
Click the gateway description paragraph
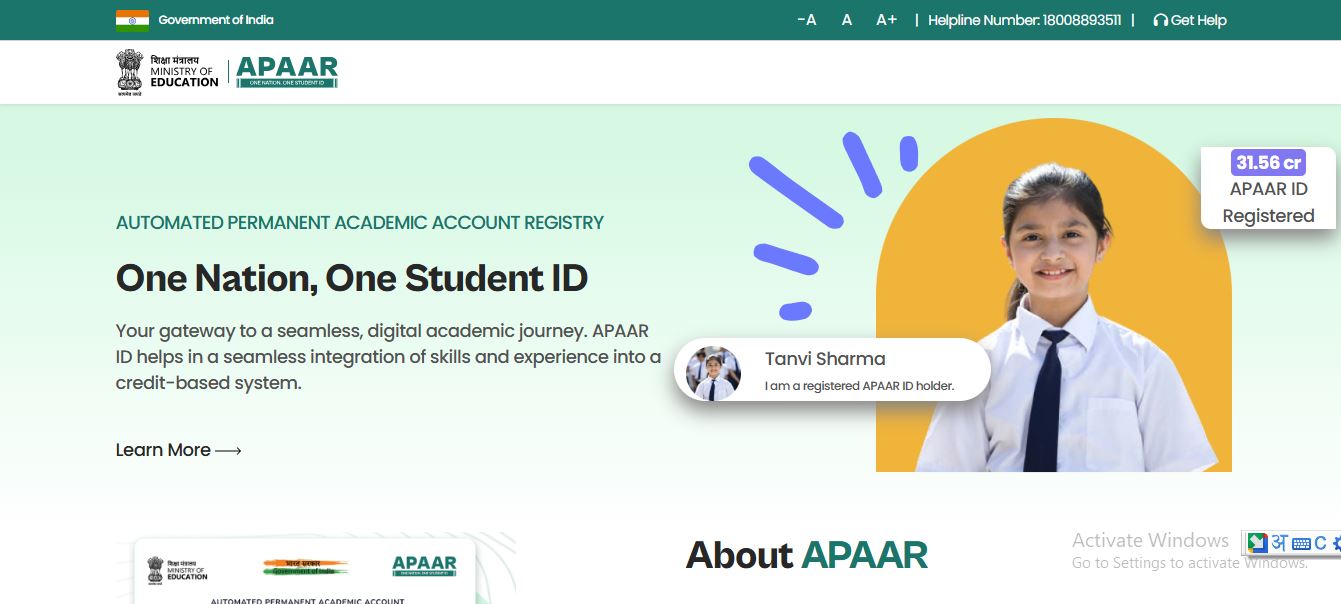point(388,356)
